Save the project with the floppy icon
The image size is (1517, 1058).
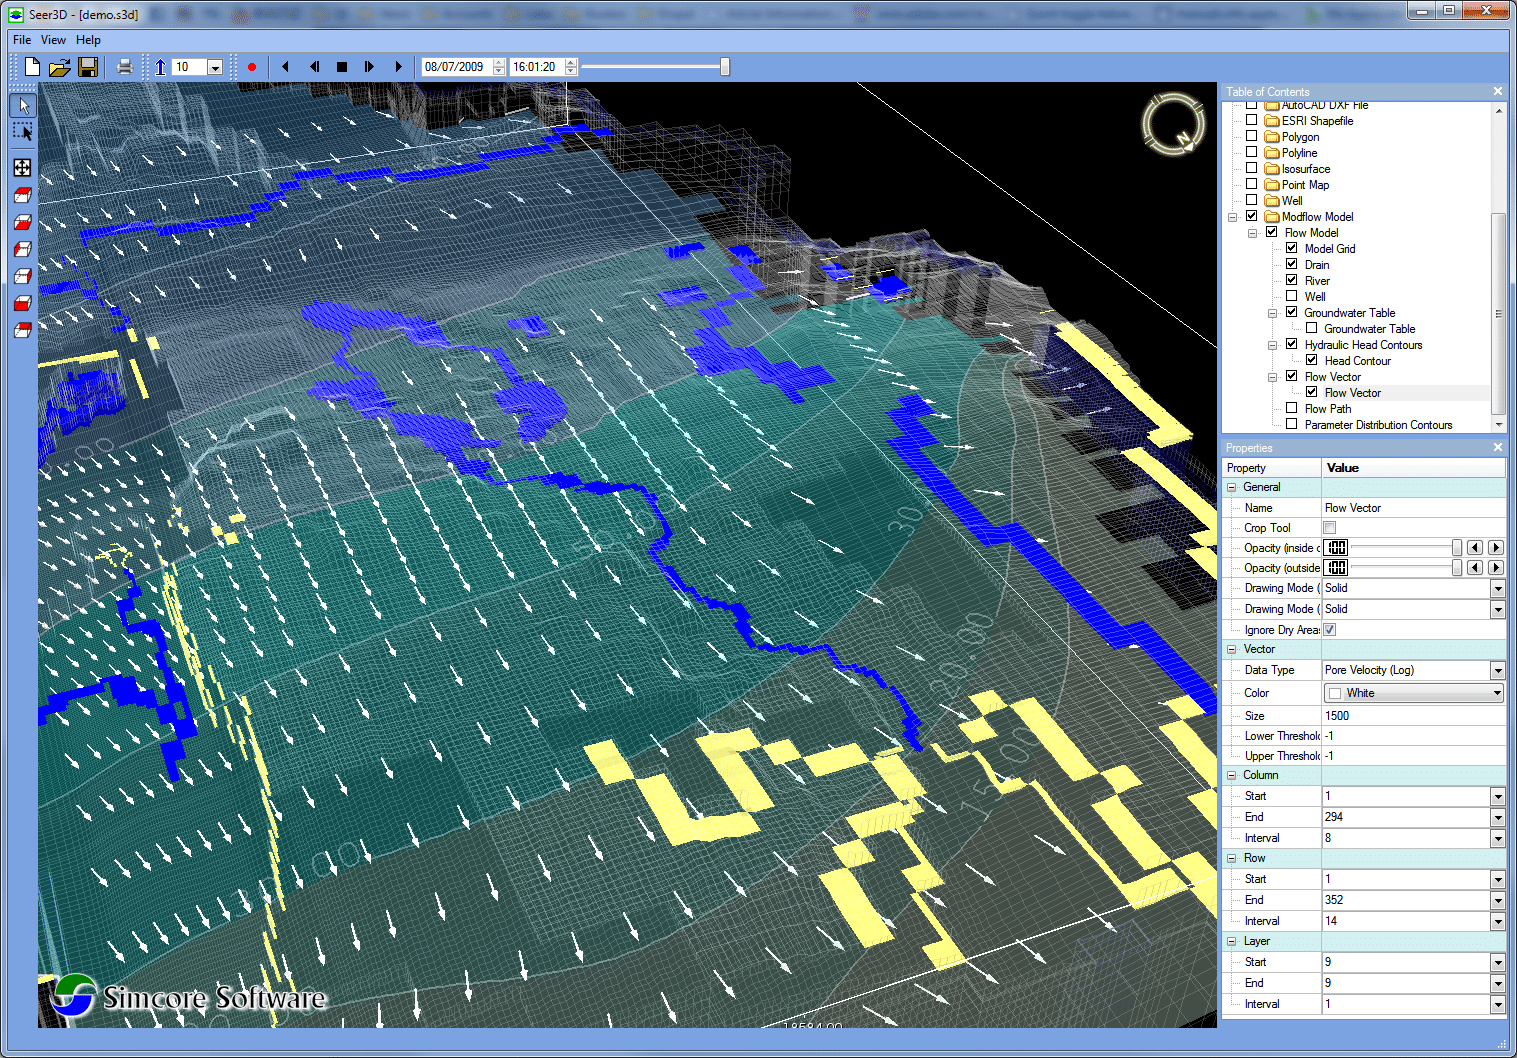click(x=88, y=67)
